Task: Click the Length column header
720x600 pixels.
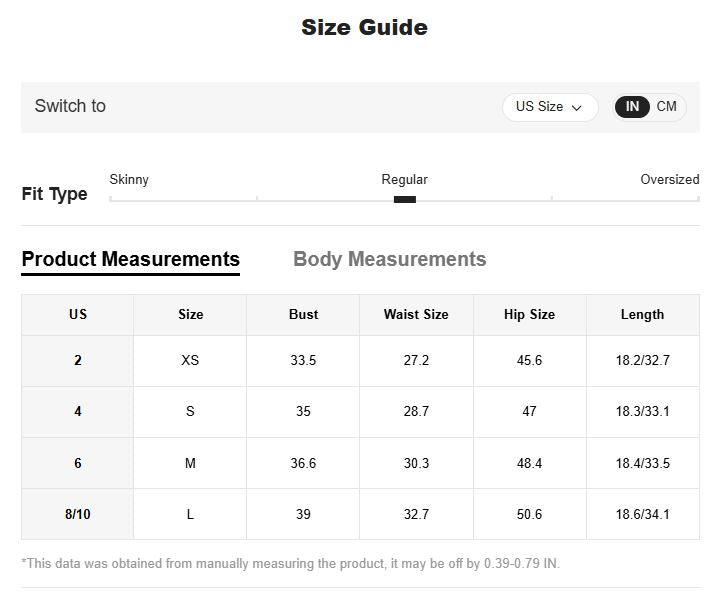Action: [x=642, y=314]
